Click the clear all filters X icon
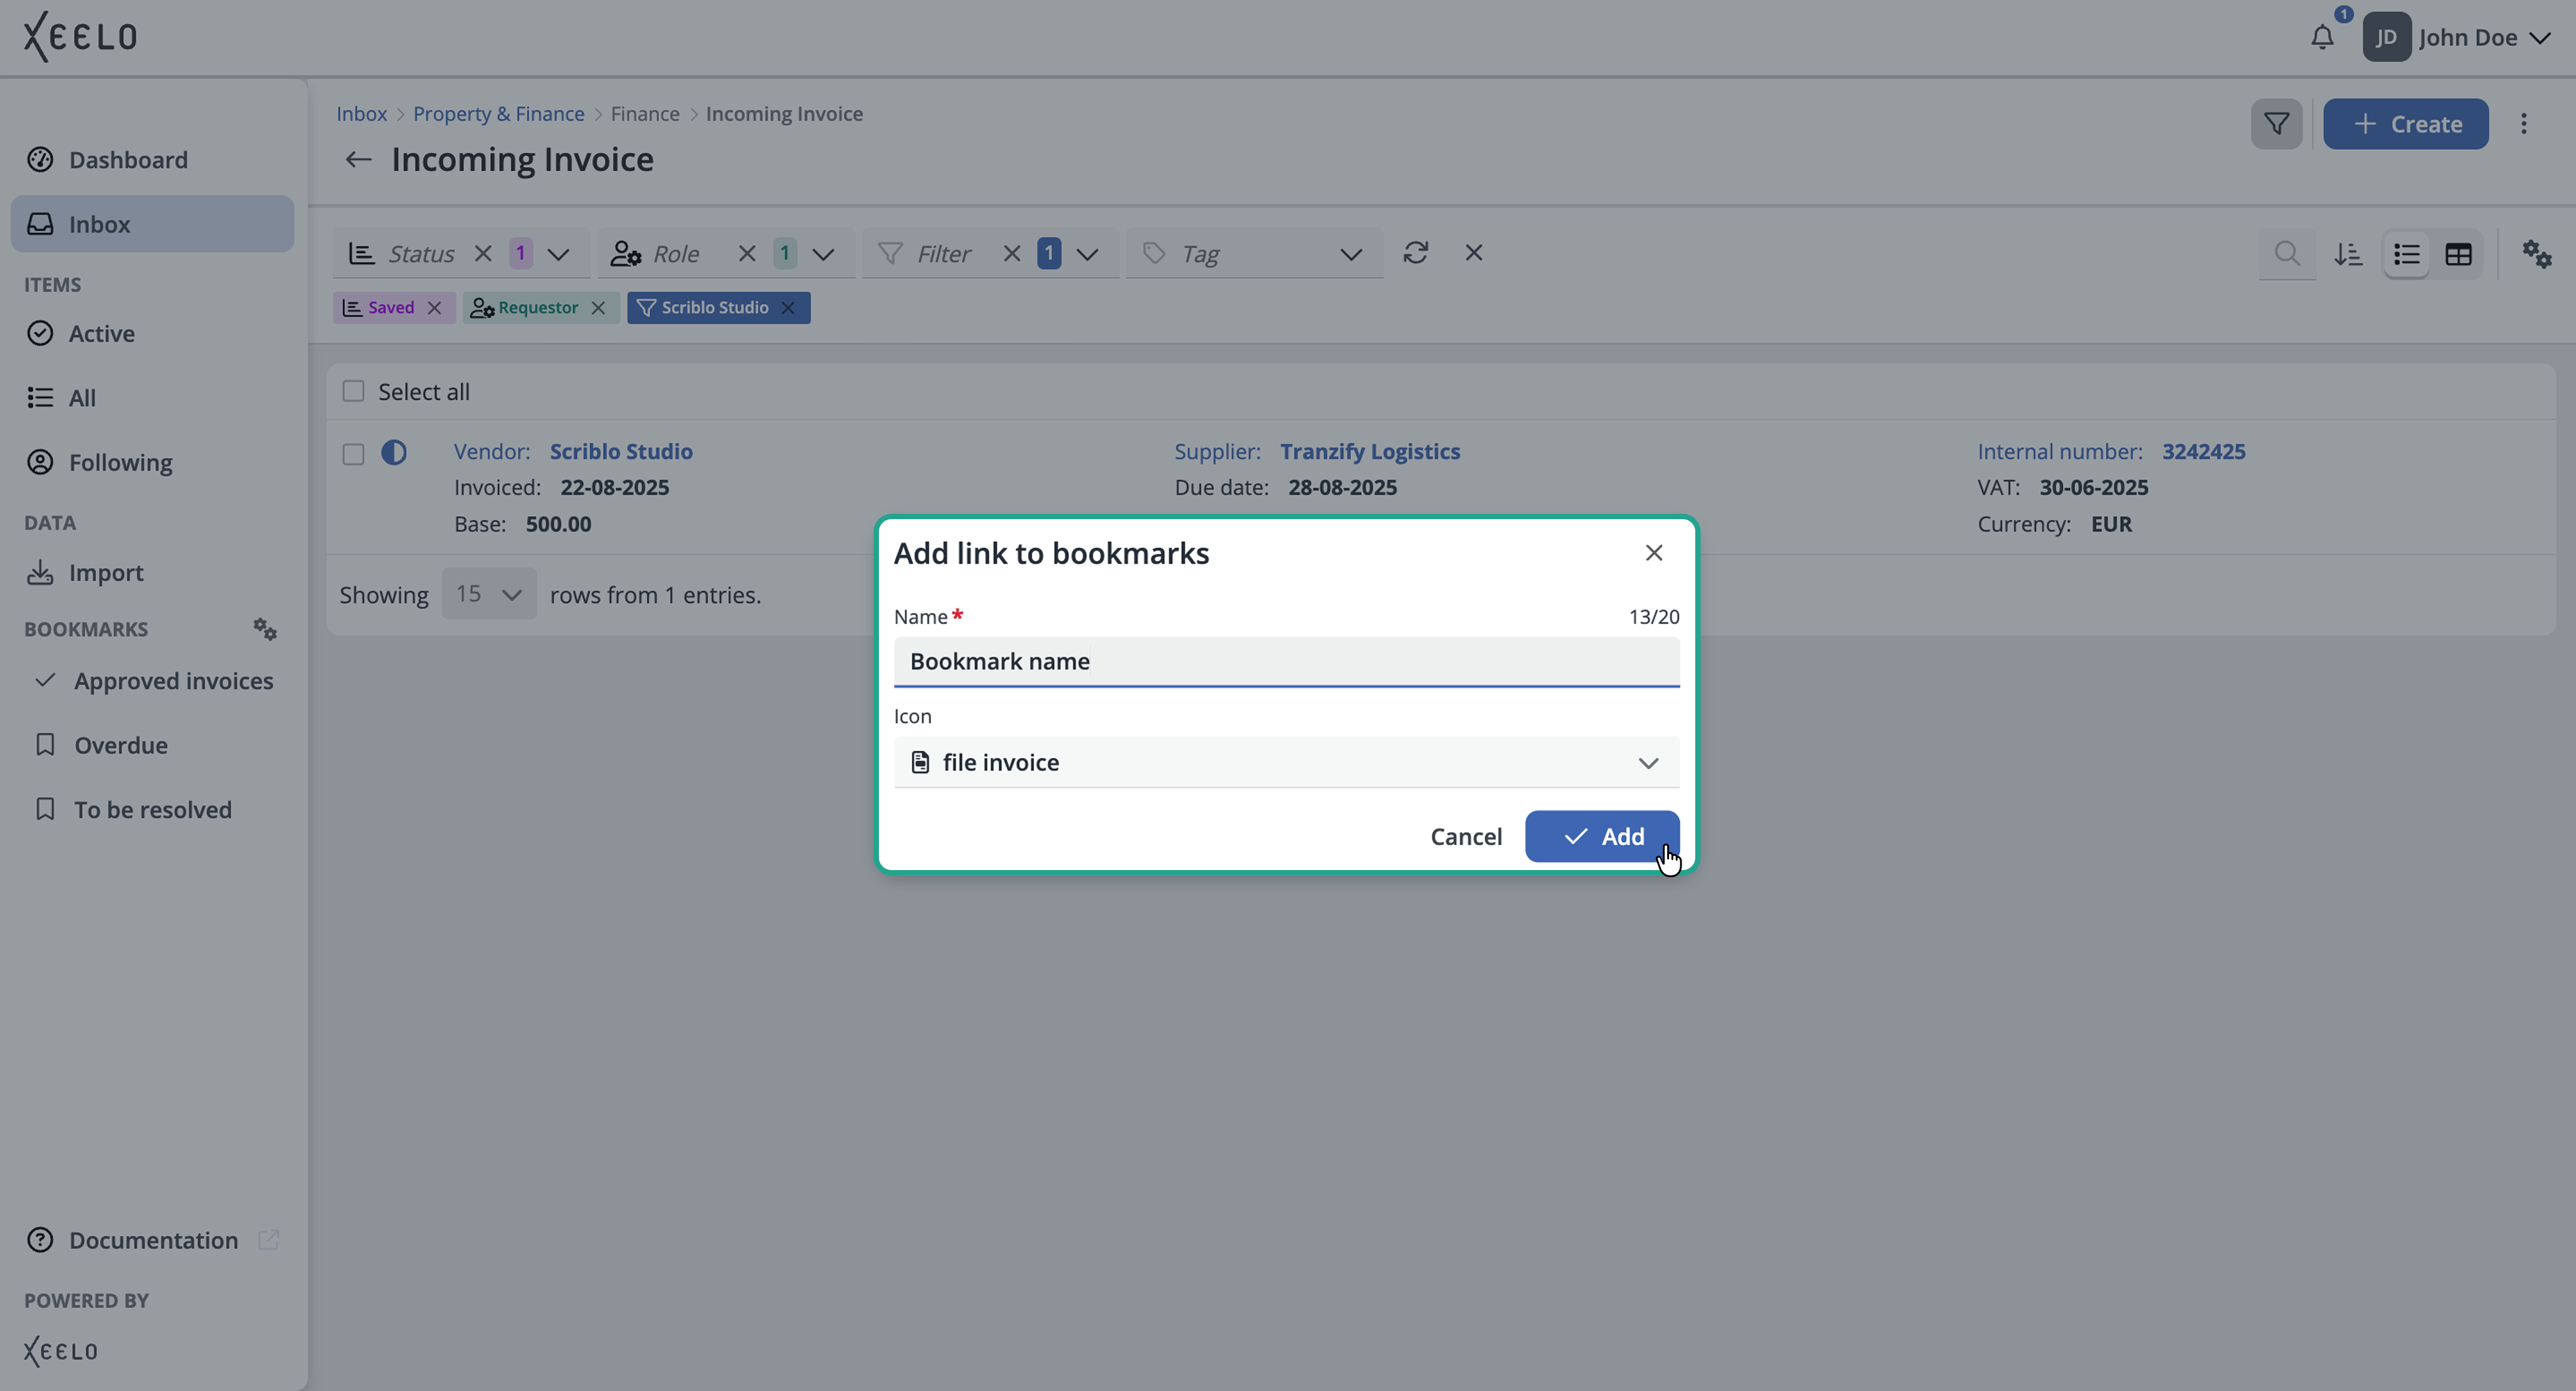2576x1391 pixels. [1474, 252]
